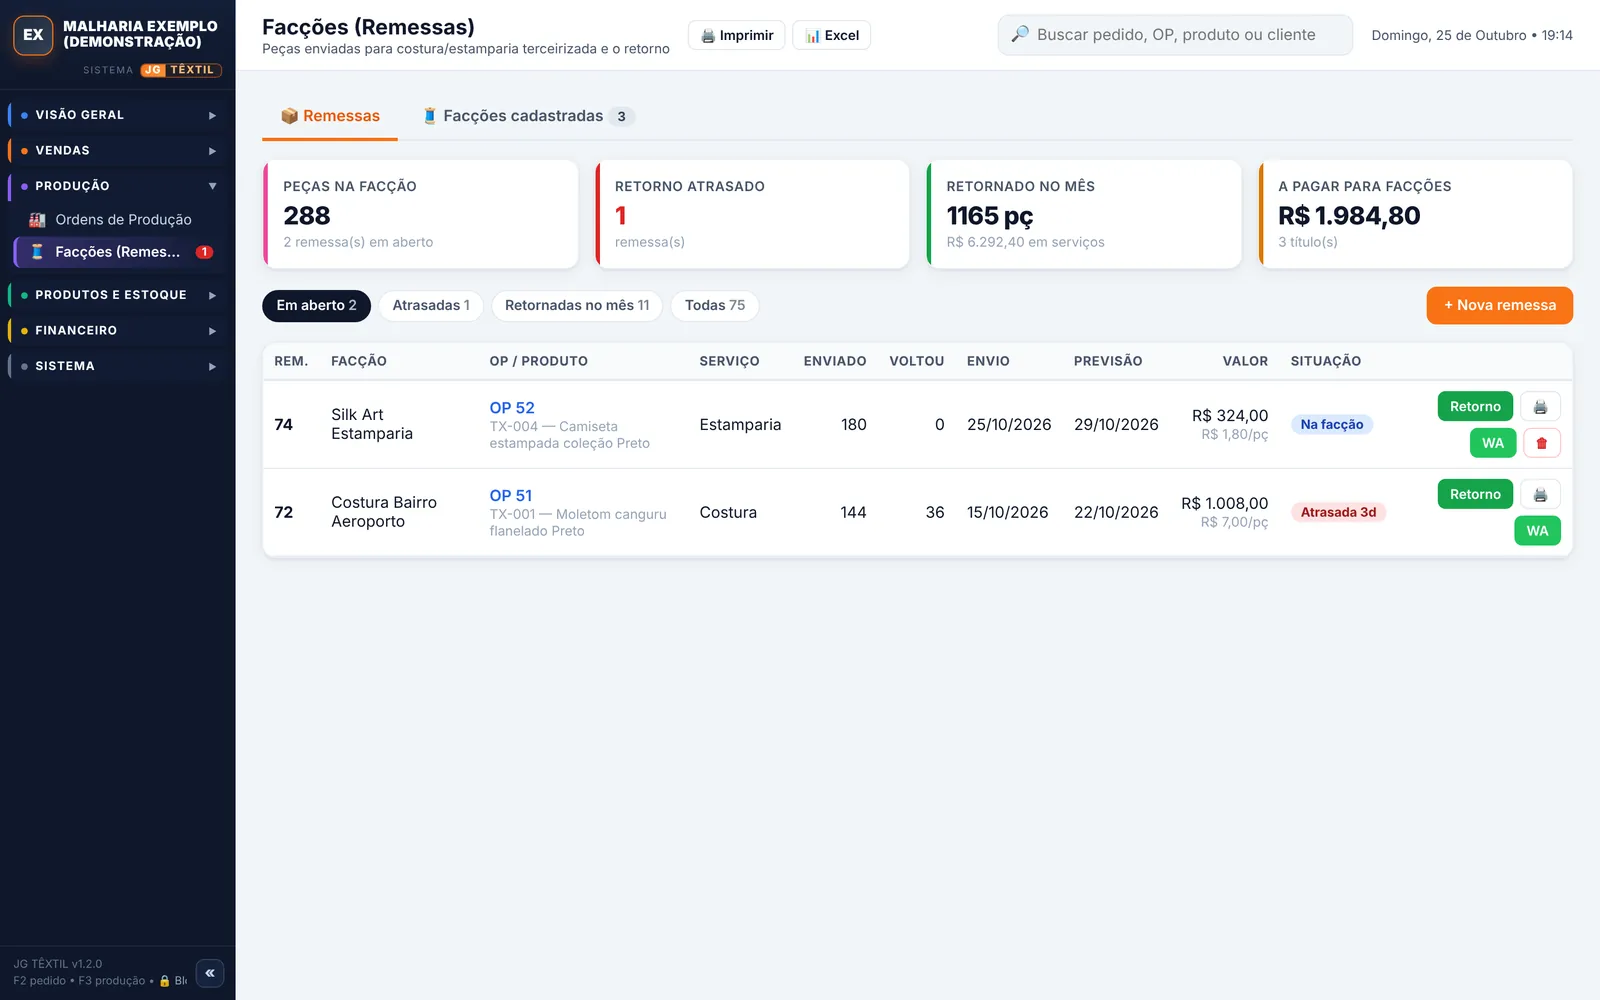
Task: Switch to the Remessas tab
Action: click(330, 116)
